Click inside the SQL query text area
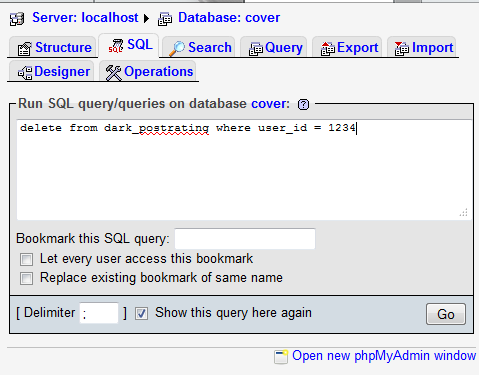Viewport: 479px width, 375px height. [244, 170]
